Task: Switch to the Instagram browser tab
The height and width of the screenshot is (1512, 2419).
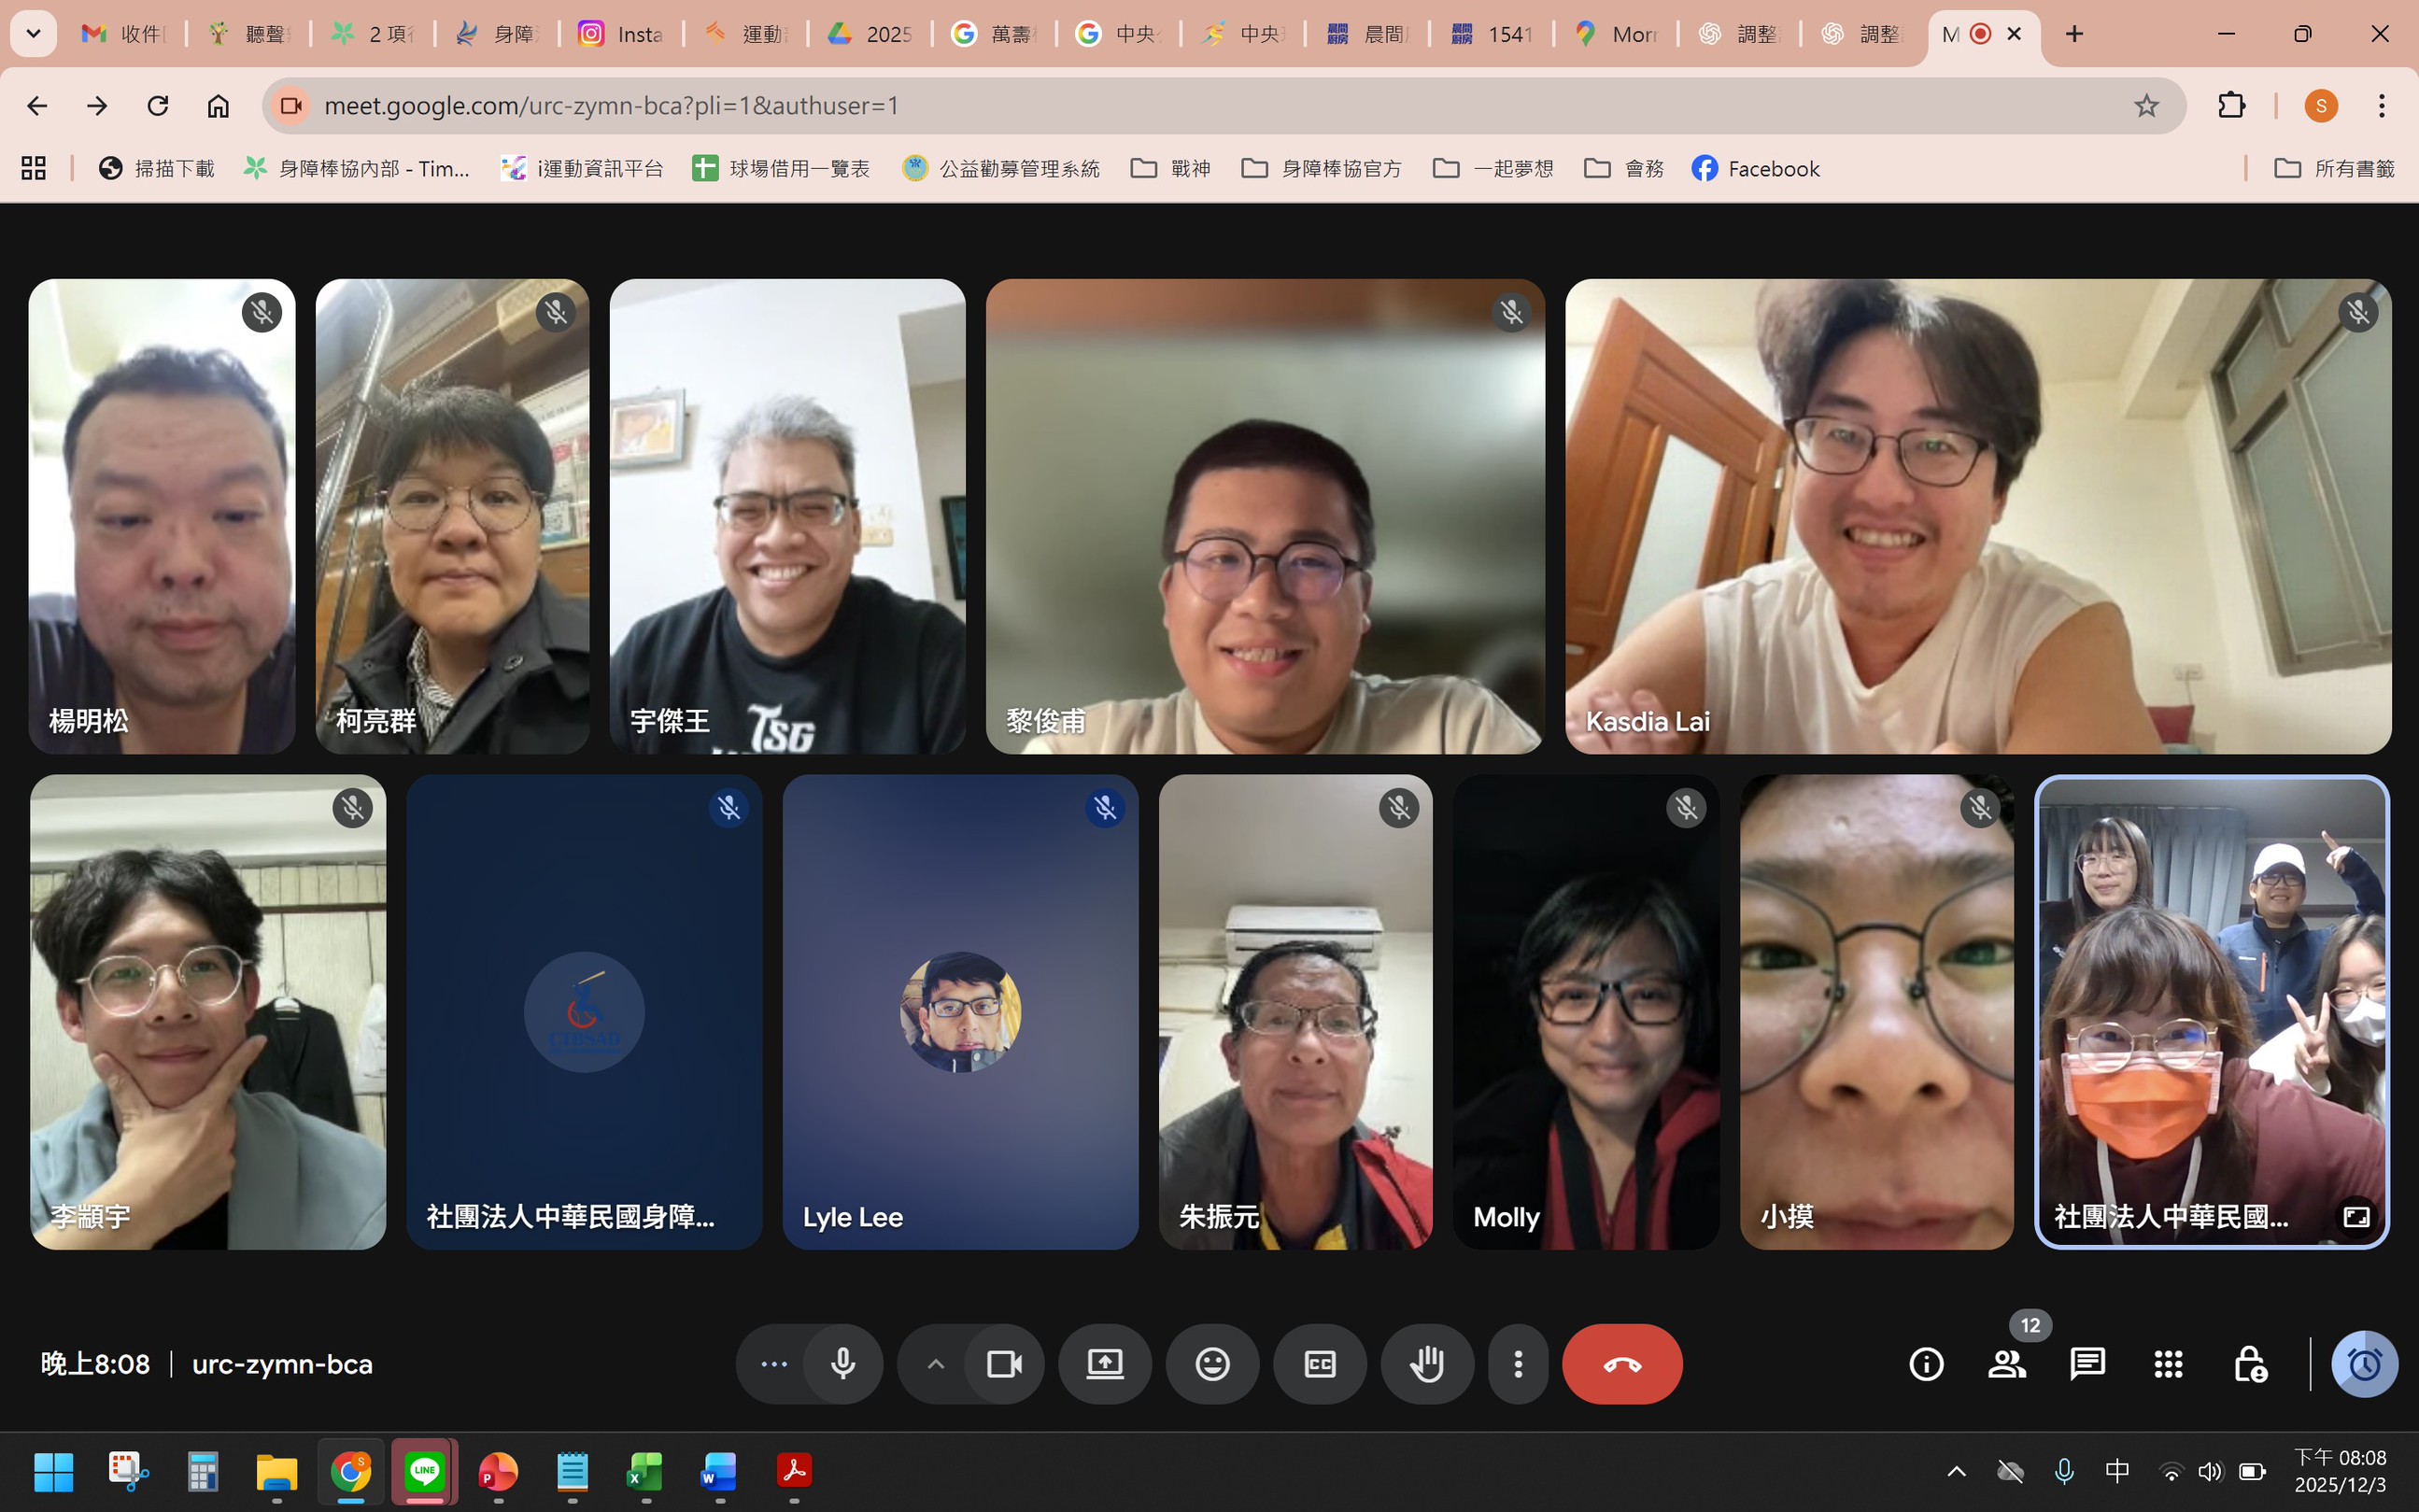Action: pyautogui.click(x=621, y=34)
